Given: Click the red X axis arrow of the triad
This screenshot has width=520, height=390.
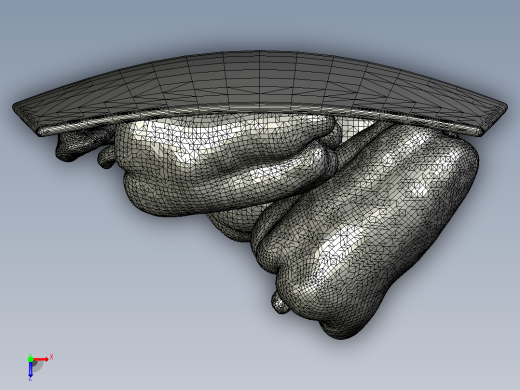Looking at the screenshot, I should [x=41, y=359].
